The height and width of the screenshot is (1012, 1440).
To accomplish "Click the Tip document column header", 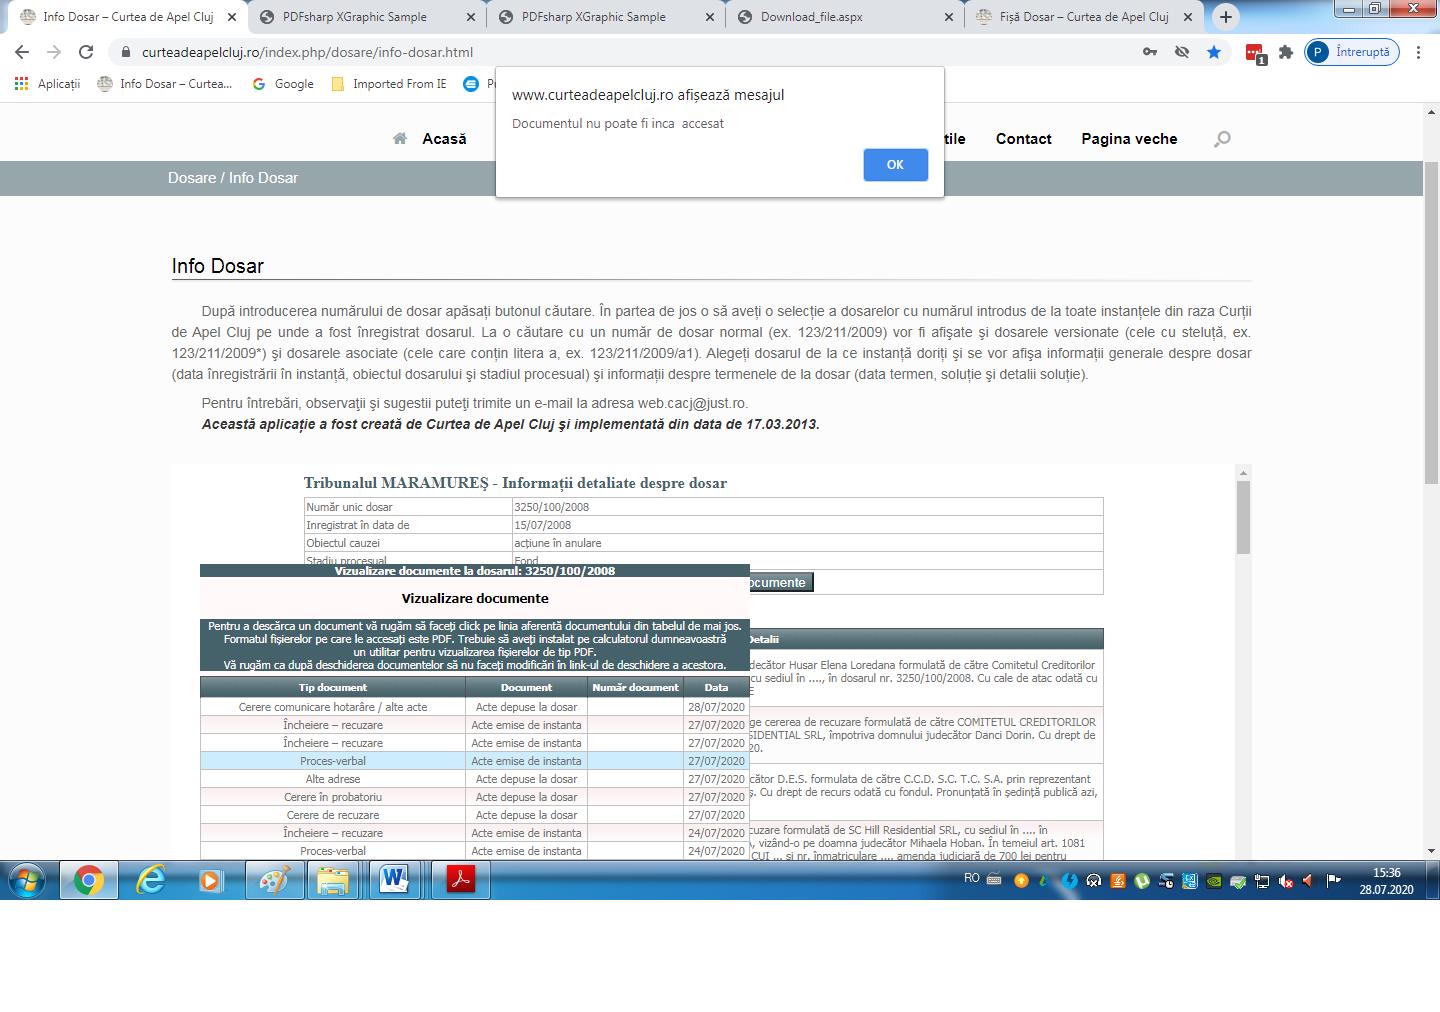I will [333, 687].
